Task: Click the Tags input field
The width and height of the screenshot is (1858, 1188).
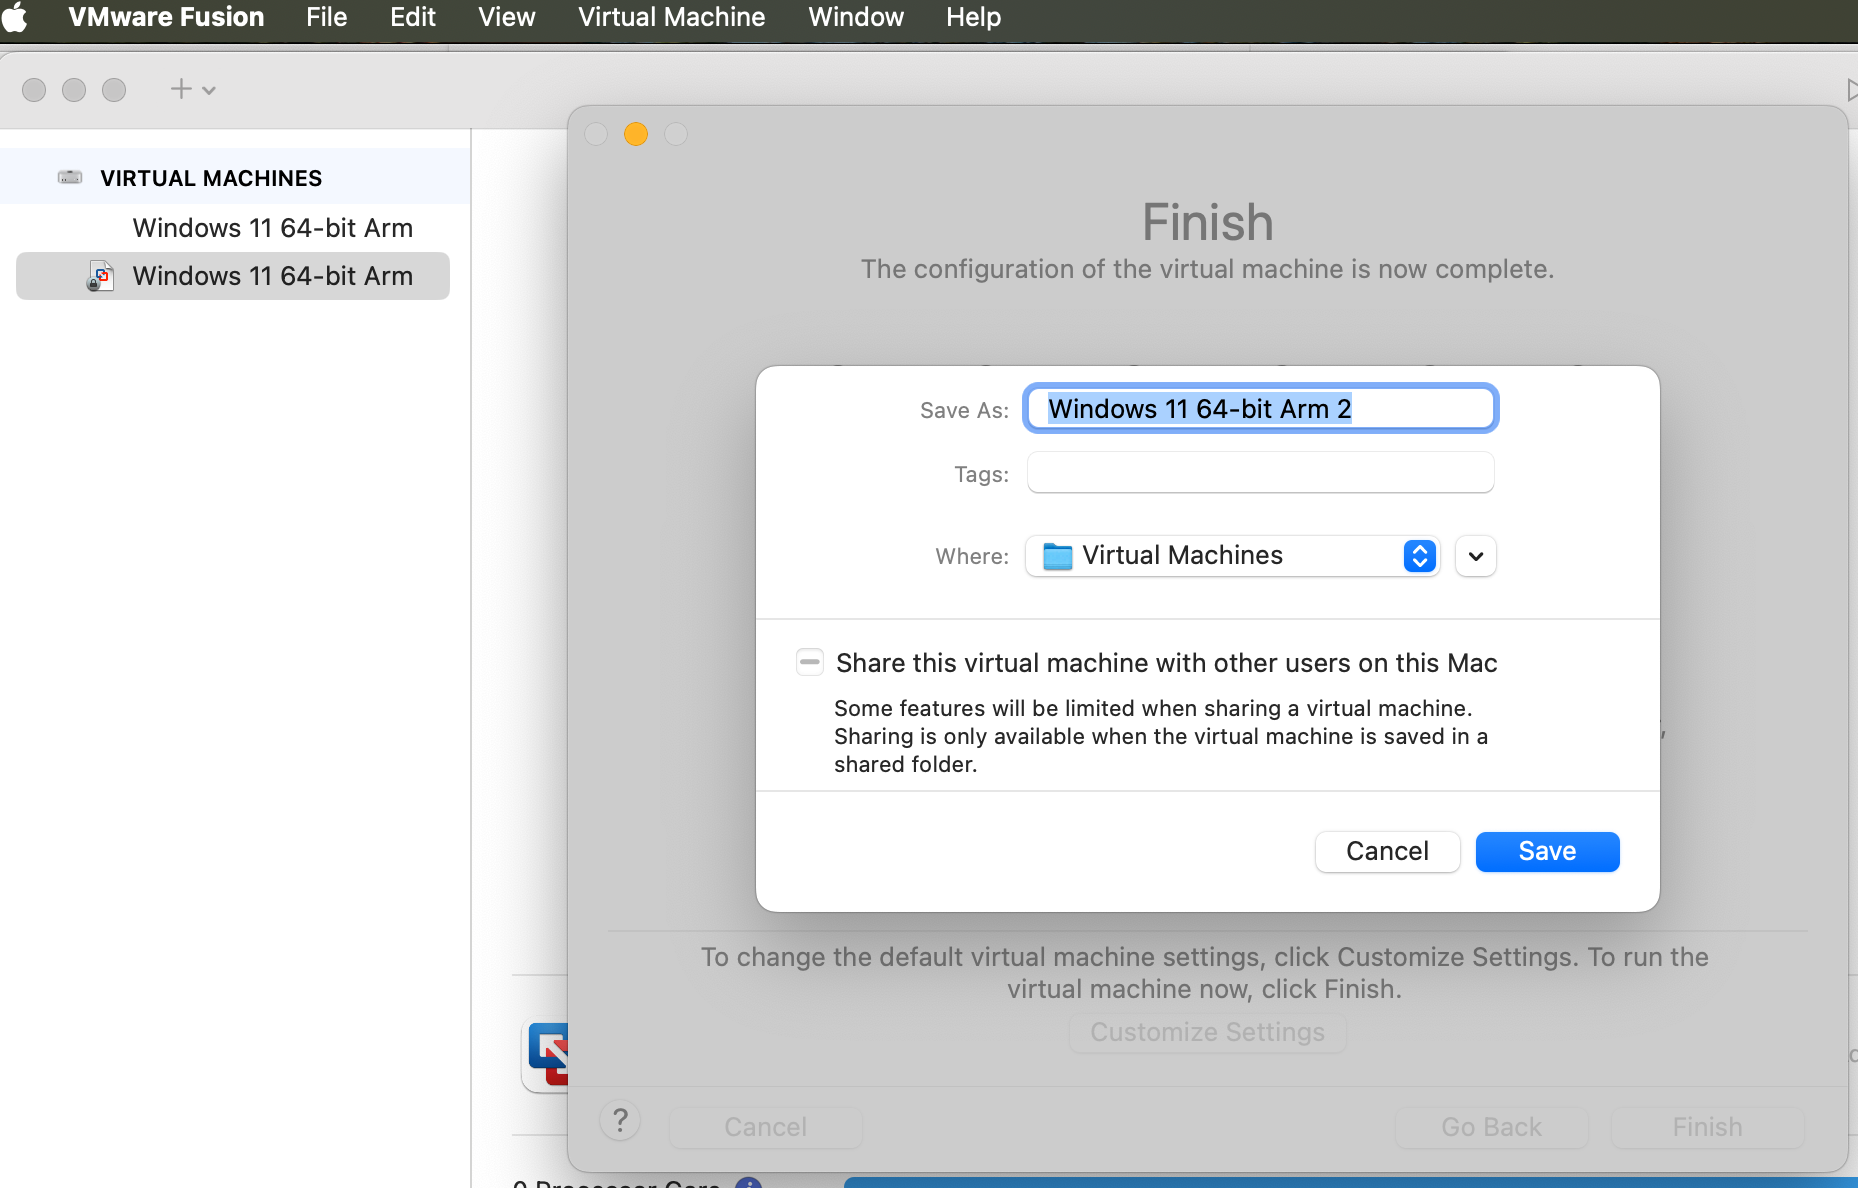Action: point(1260,473)
